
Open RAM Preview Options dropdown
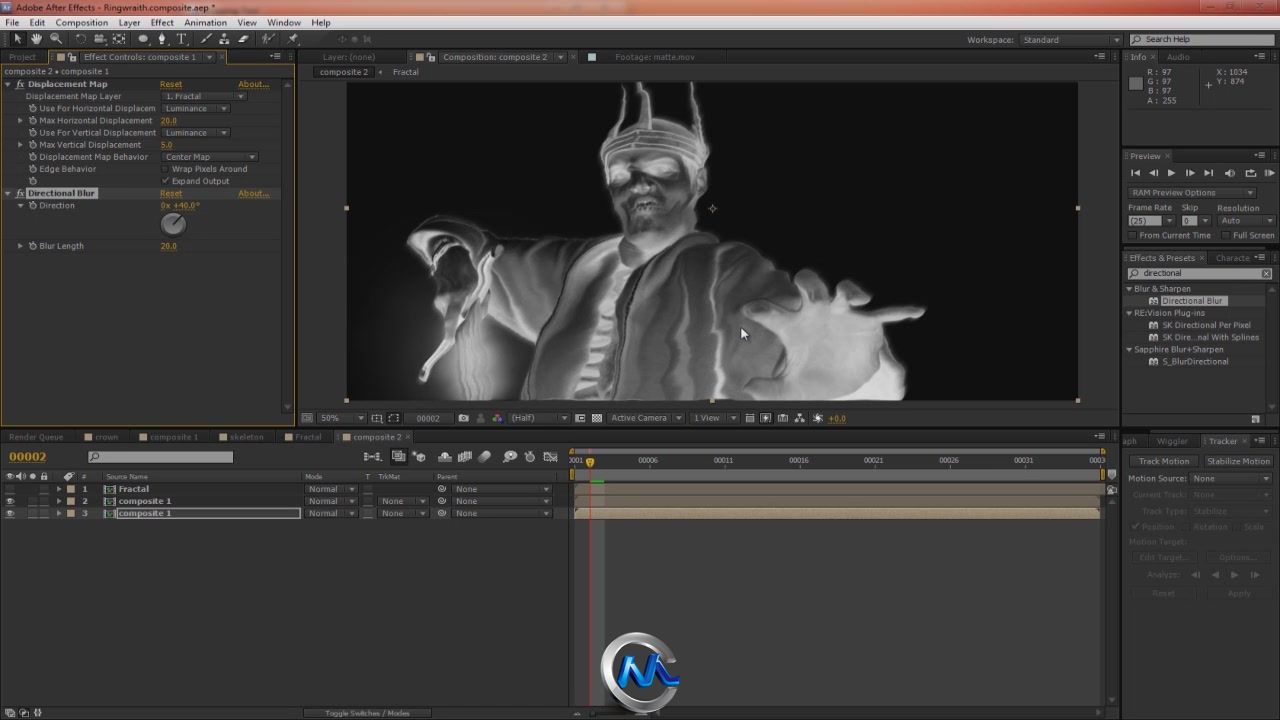tap(1192, 193)
